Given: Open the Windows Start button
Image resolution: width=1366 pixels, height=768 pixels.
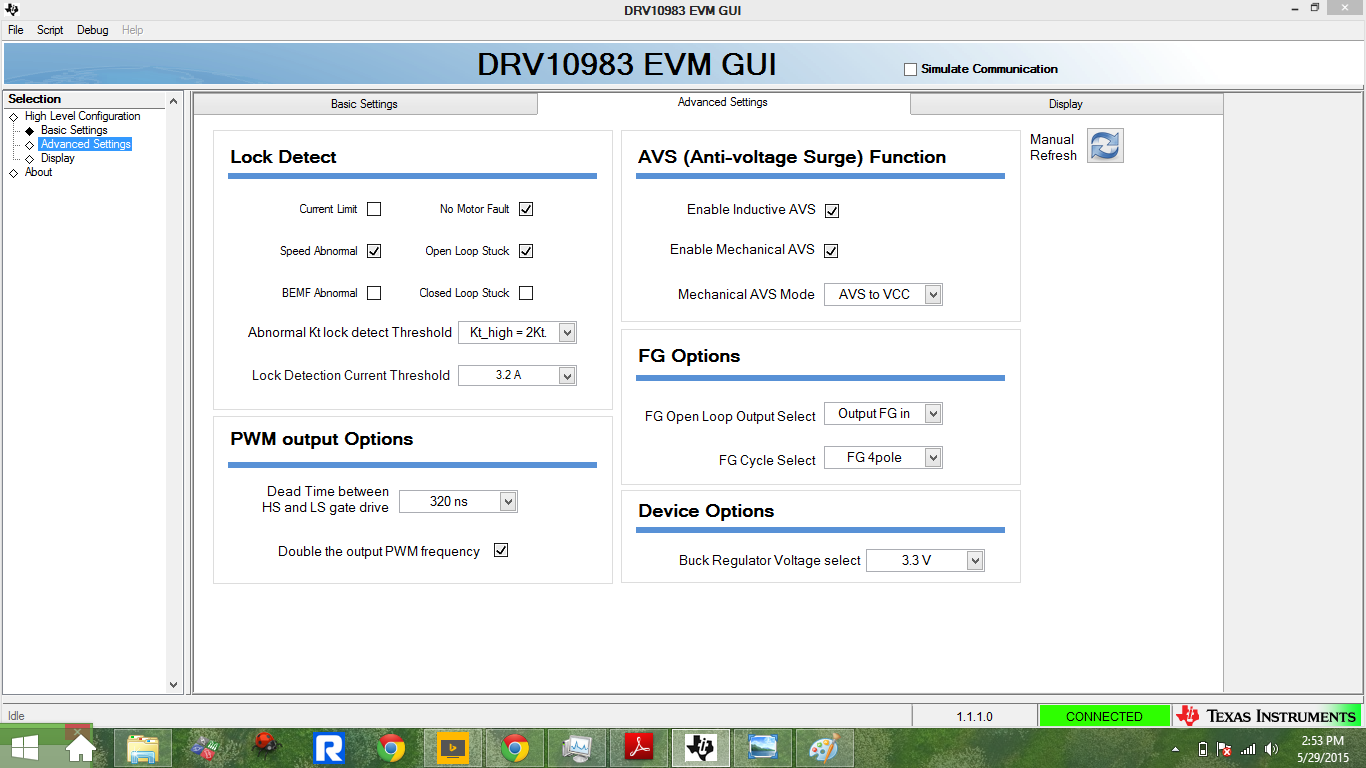Looking at the screenshot, I should coord(24,748).
